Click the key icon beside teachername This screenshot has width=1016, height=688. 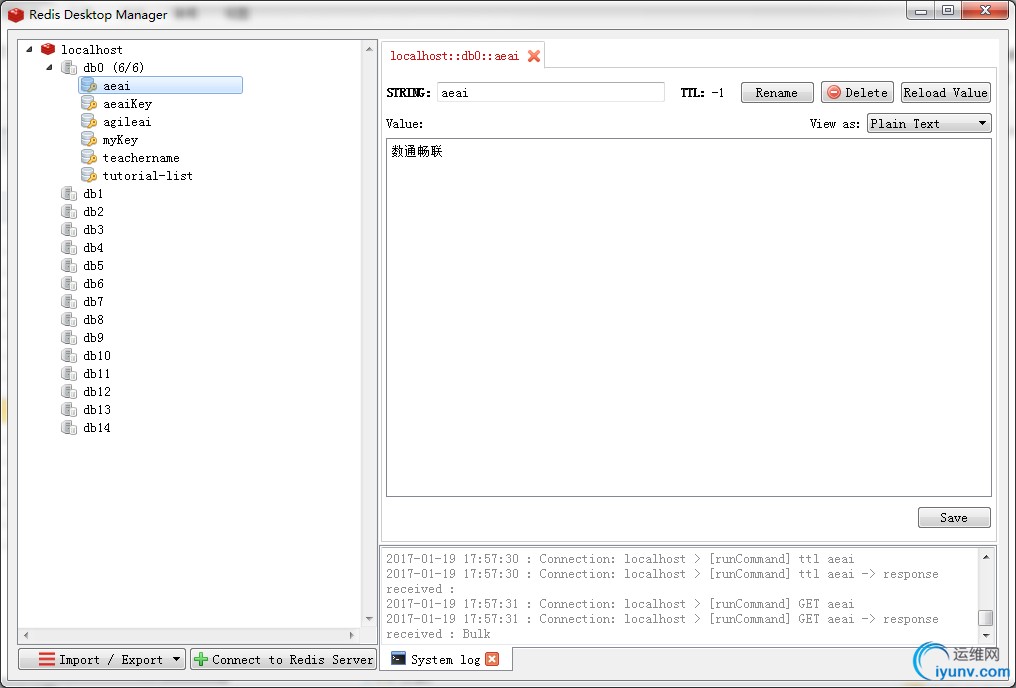89,157
